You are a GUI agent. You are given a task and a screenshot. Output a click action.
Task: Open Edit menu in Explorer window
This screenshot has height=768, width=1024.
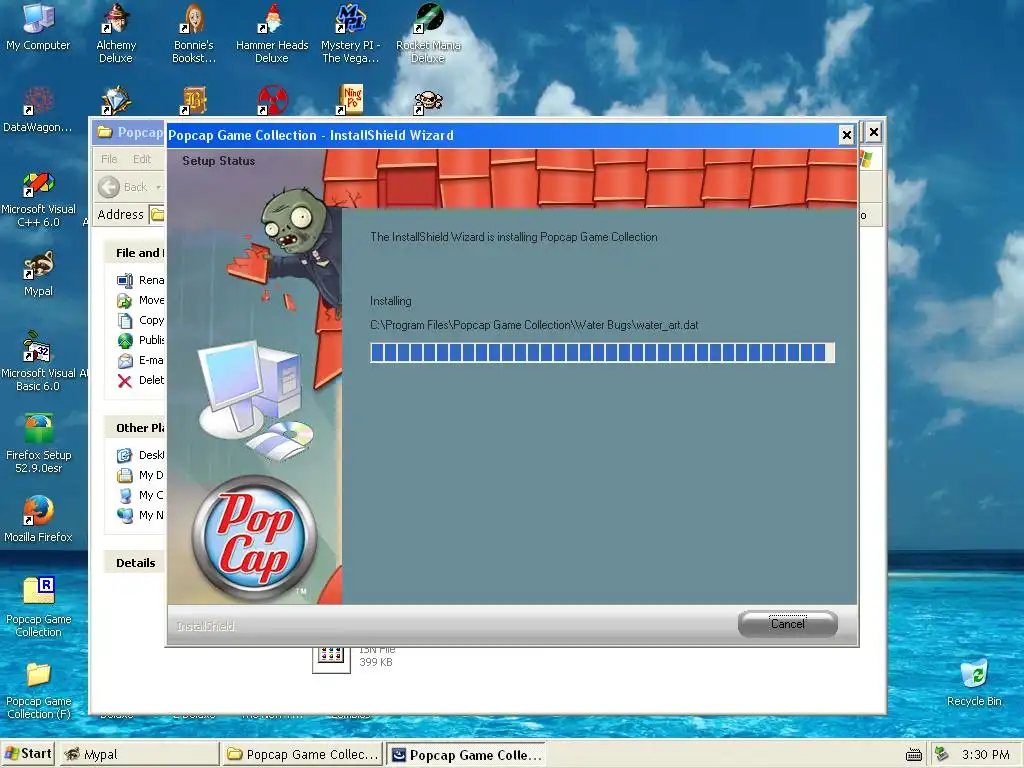point(142,159)
